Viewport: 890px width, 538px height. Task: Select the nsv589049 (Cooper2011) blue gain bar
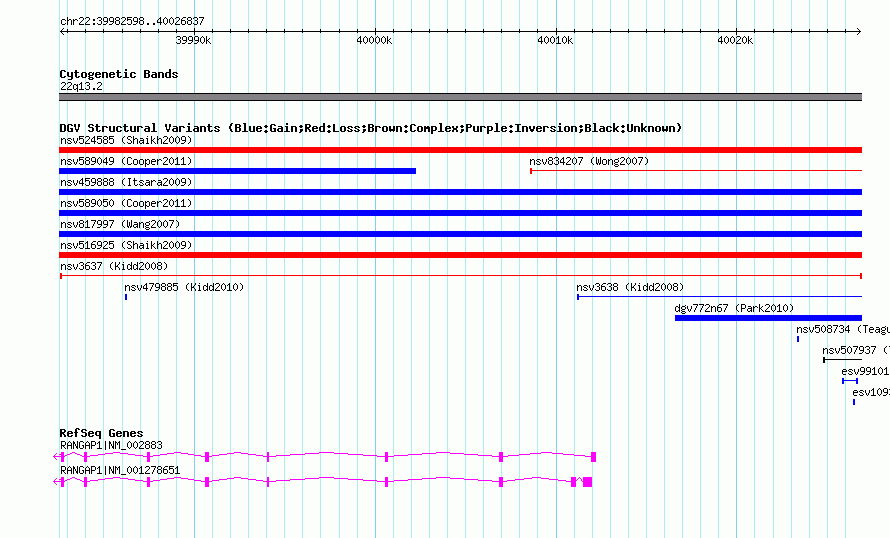tap(237, 171)
